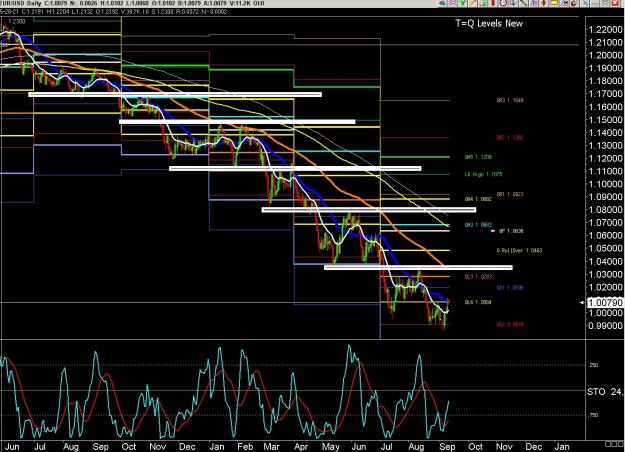Click the red swirl toolbar icon
This screenshot has width=625, height=452.
[x=574, y=3]
